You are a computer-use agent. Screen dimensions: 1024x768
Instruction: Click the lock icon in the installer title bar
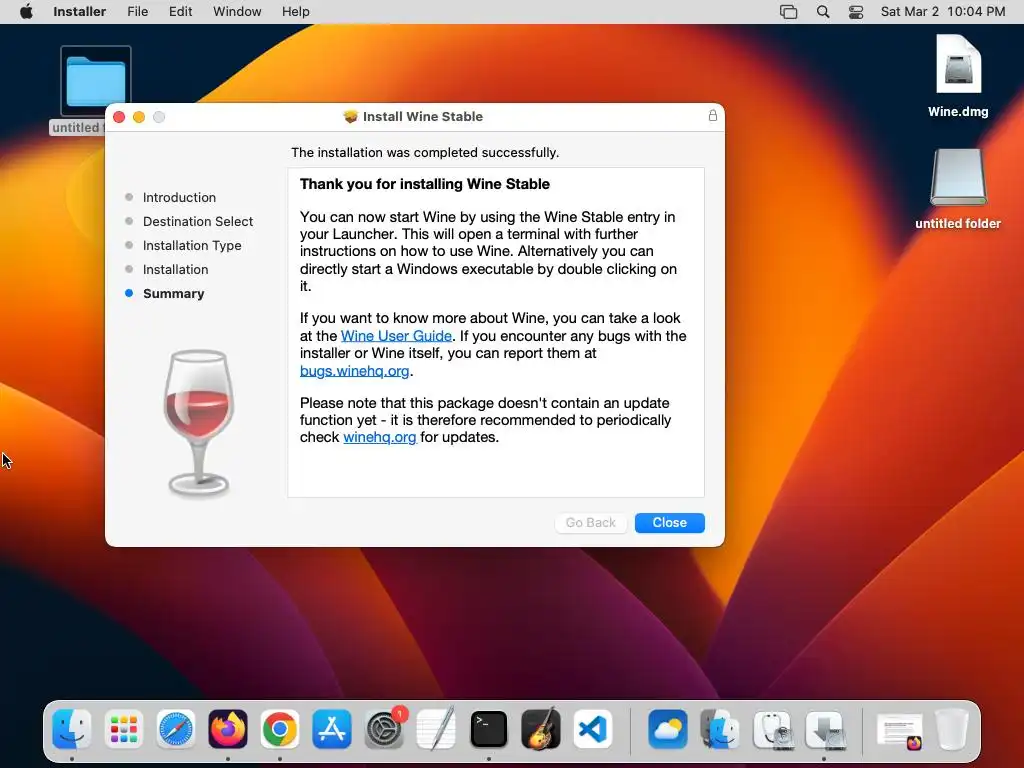click(x=712, y=116)
